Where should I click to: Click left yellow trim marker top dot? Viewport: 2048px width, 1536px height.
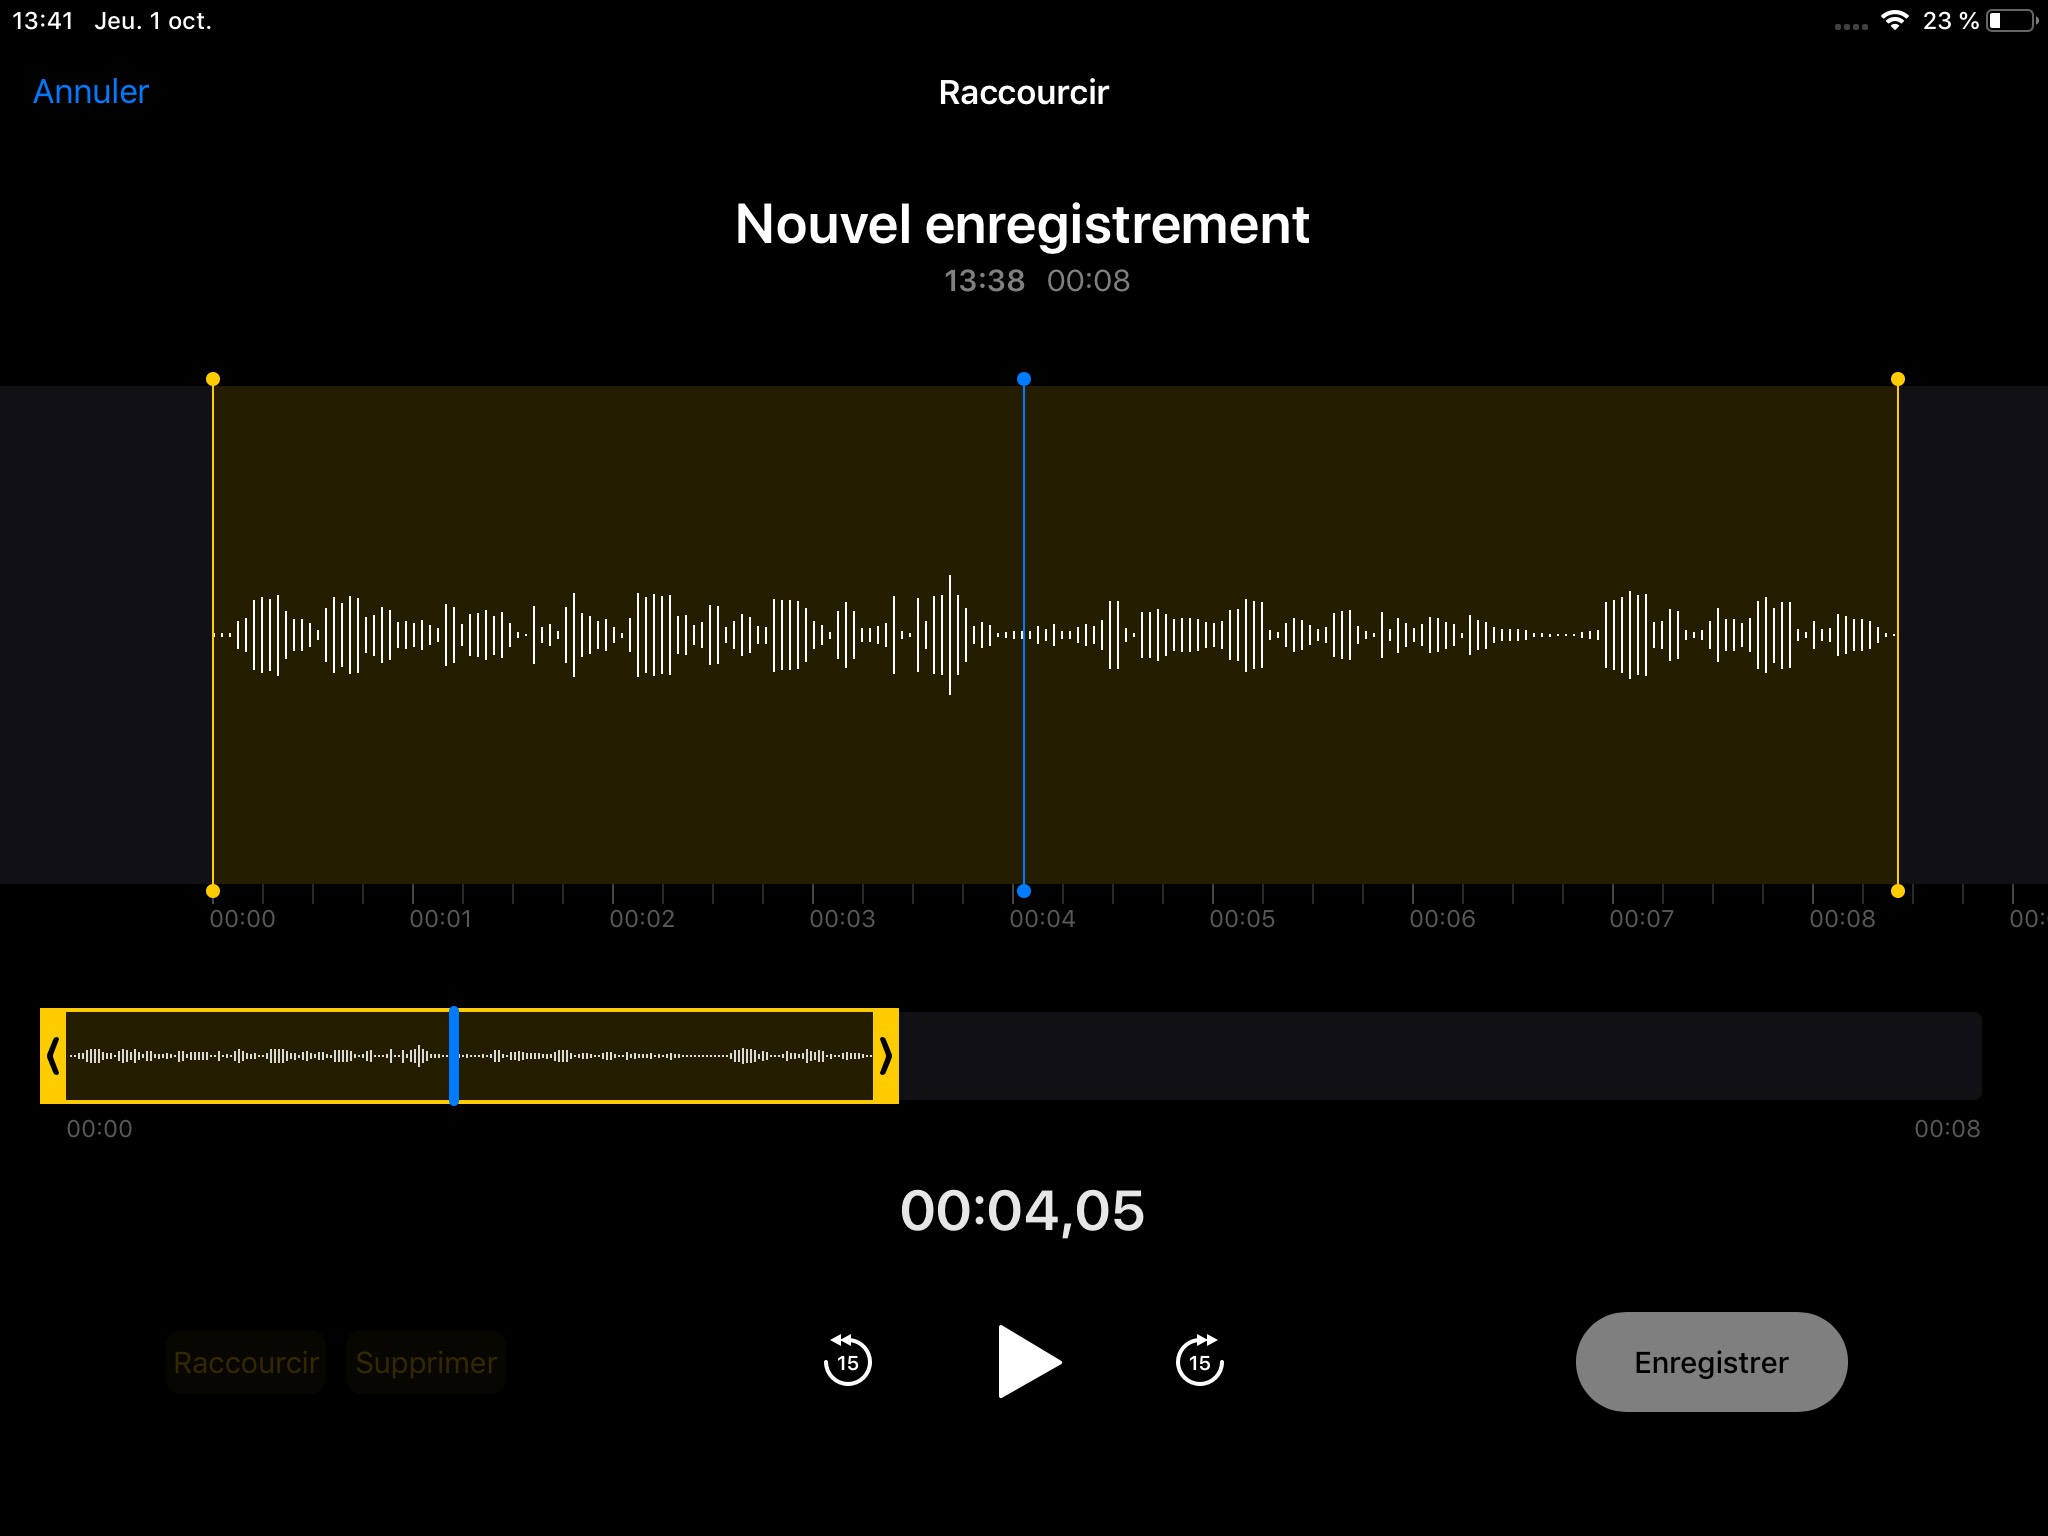click(x=213, y=379)
